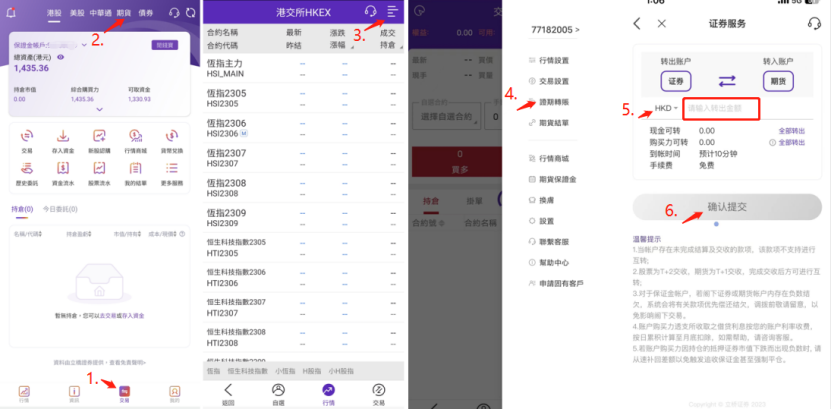Tap the 确认提交 submit button
Screen dimensions: 831x409
tap(727, 207)
